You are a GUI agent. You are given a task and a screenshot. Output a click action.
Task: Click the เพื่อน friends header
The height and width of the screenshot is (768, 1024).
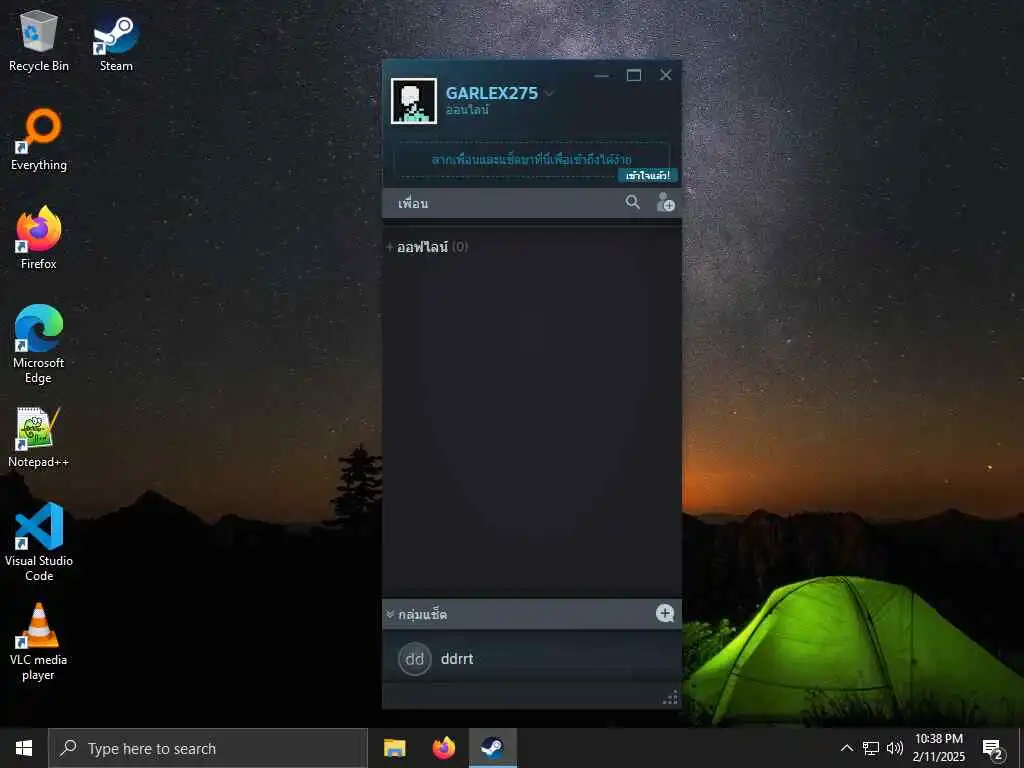[413, 204]
